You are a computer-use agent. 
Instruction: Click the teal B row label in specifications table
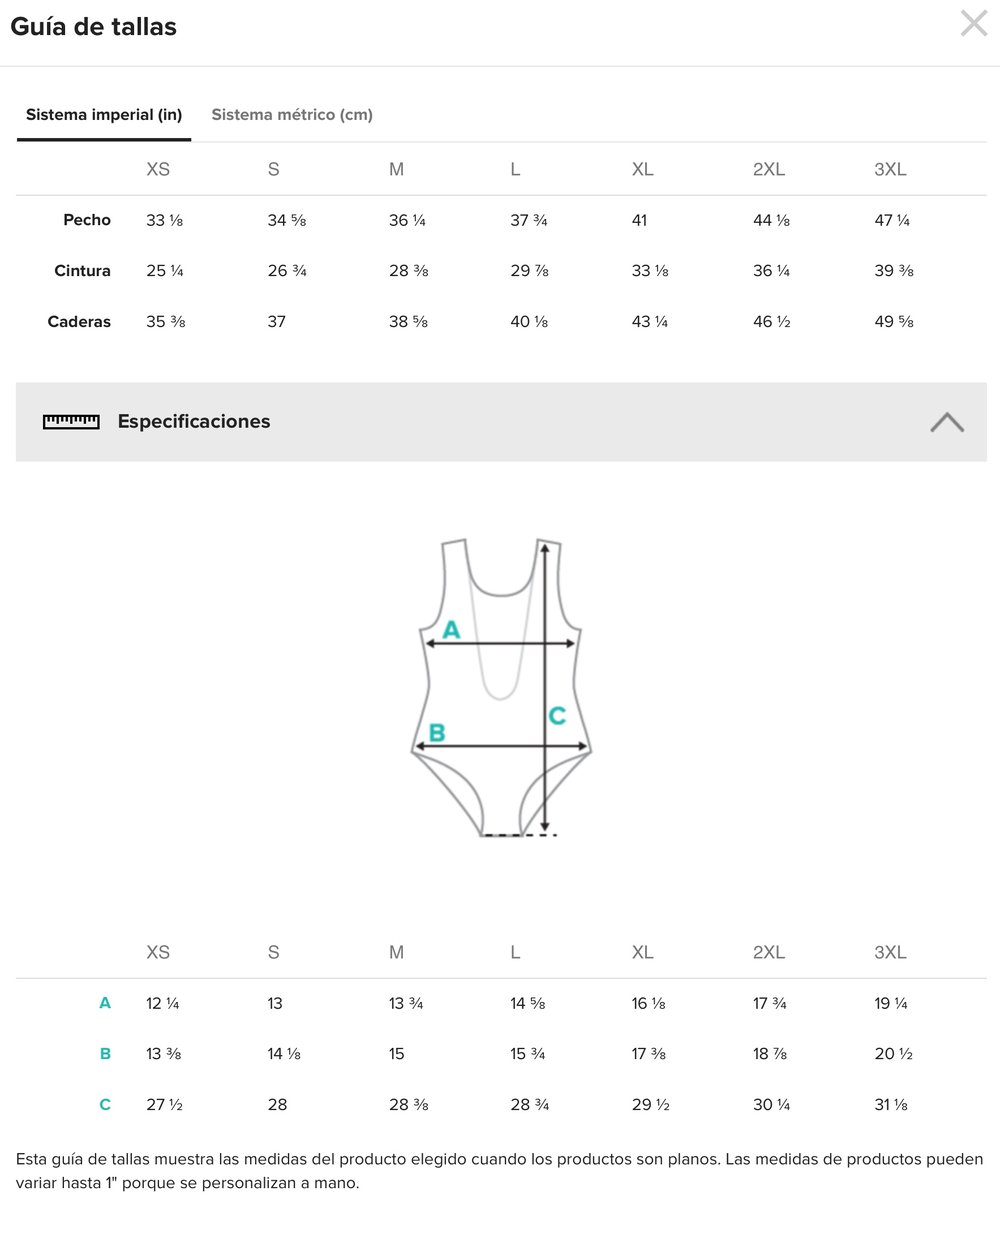point(105,1054)
